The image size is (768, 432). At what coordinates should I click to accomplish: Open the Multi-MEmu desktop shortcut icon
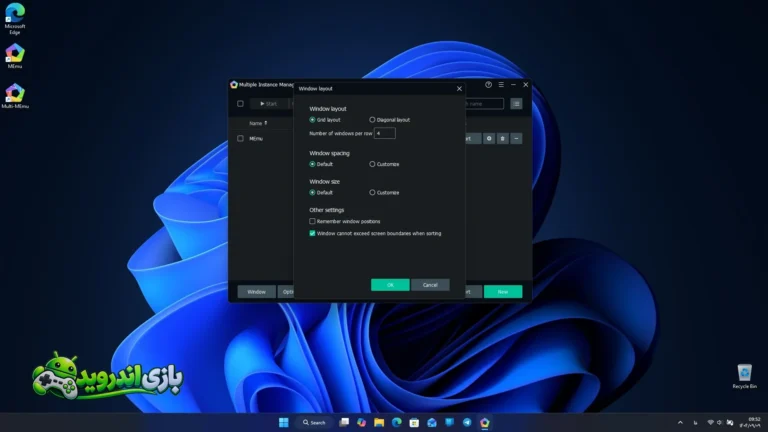click(x=15, y=96)
